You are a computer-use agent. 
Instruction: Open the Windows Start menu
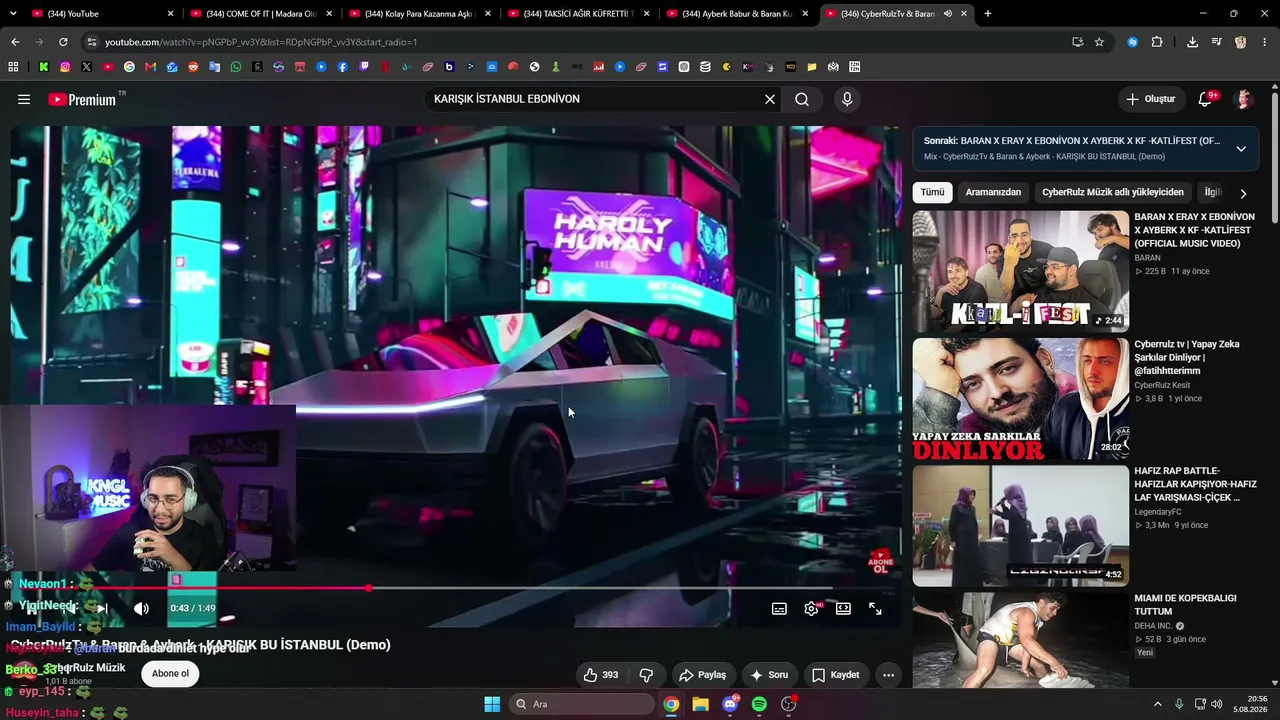coord(492,704)
